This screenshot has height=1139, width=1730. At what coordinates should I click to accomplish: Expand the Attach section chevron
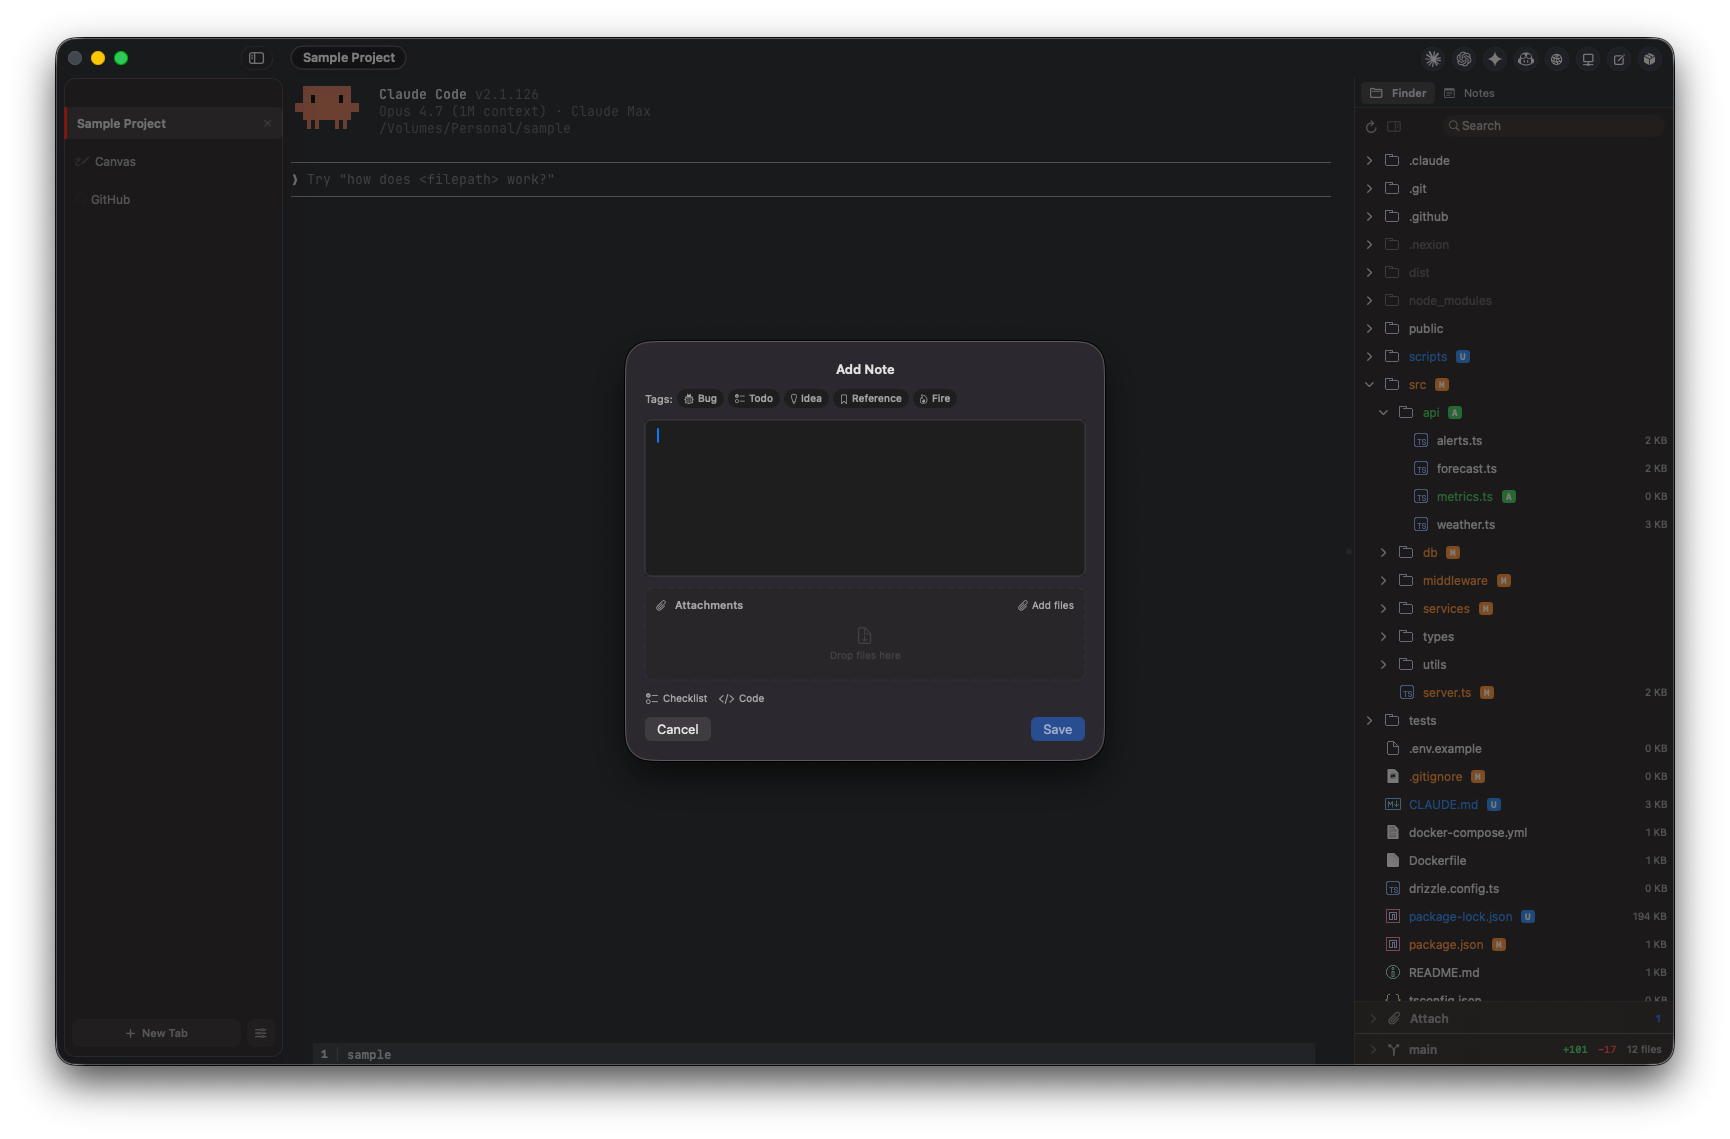click(x=1373, y=1018)
